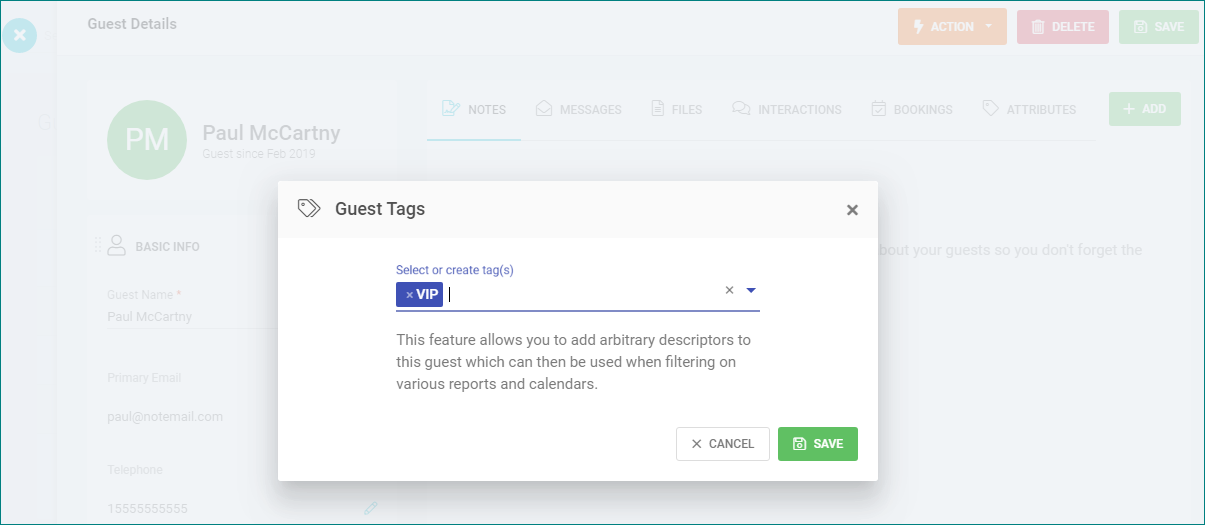The height and width of the screenshot is (525, 1205).
Task: Click the Basic Info drag handle
Action: pyautogui.click(x=98, y=245)
